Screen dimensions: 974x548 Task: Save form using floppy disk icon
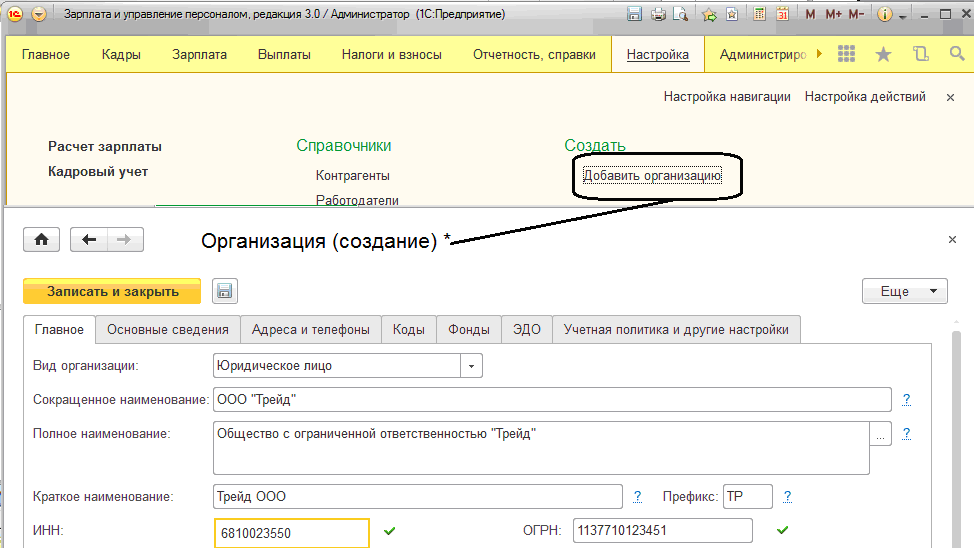(225, 291)
